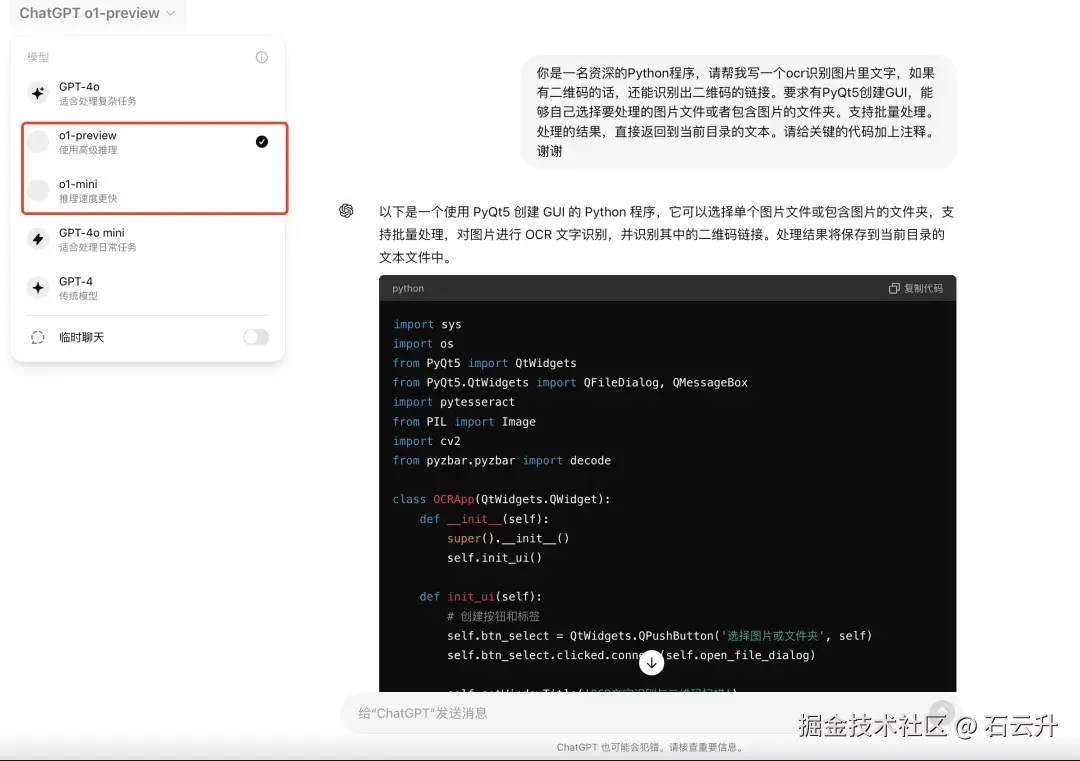This screenshot has height=761, width=1080.
Task: Click the o1-preview selected checkmark
Action: [262, 142]
